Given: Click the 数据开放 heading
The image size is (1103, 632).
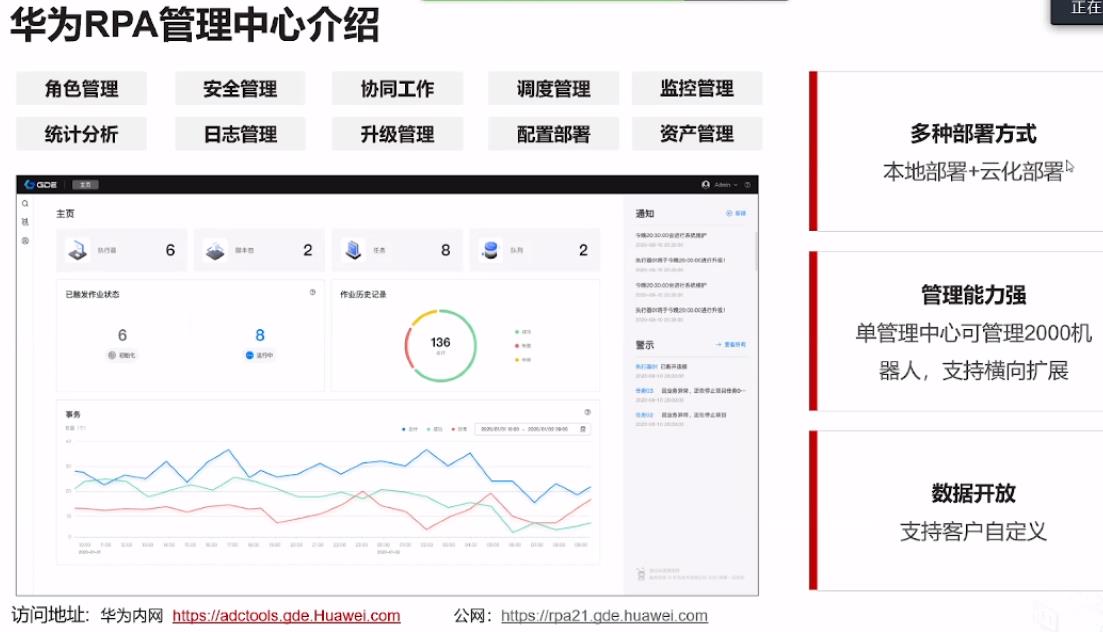Looking at the screenshot, I should 974,493.
